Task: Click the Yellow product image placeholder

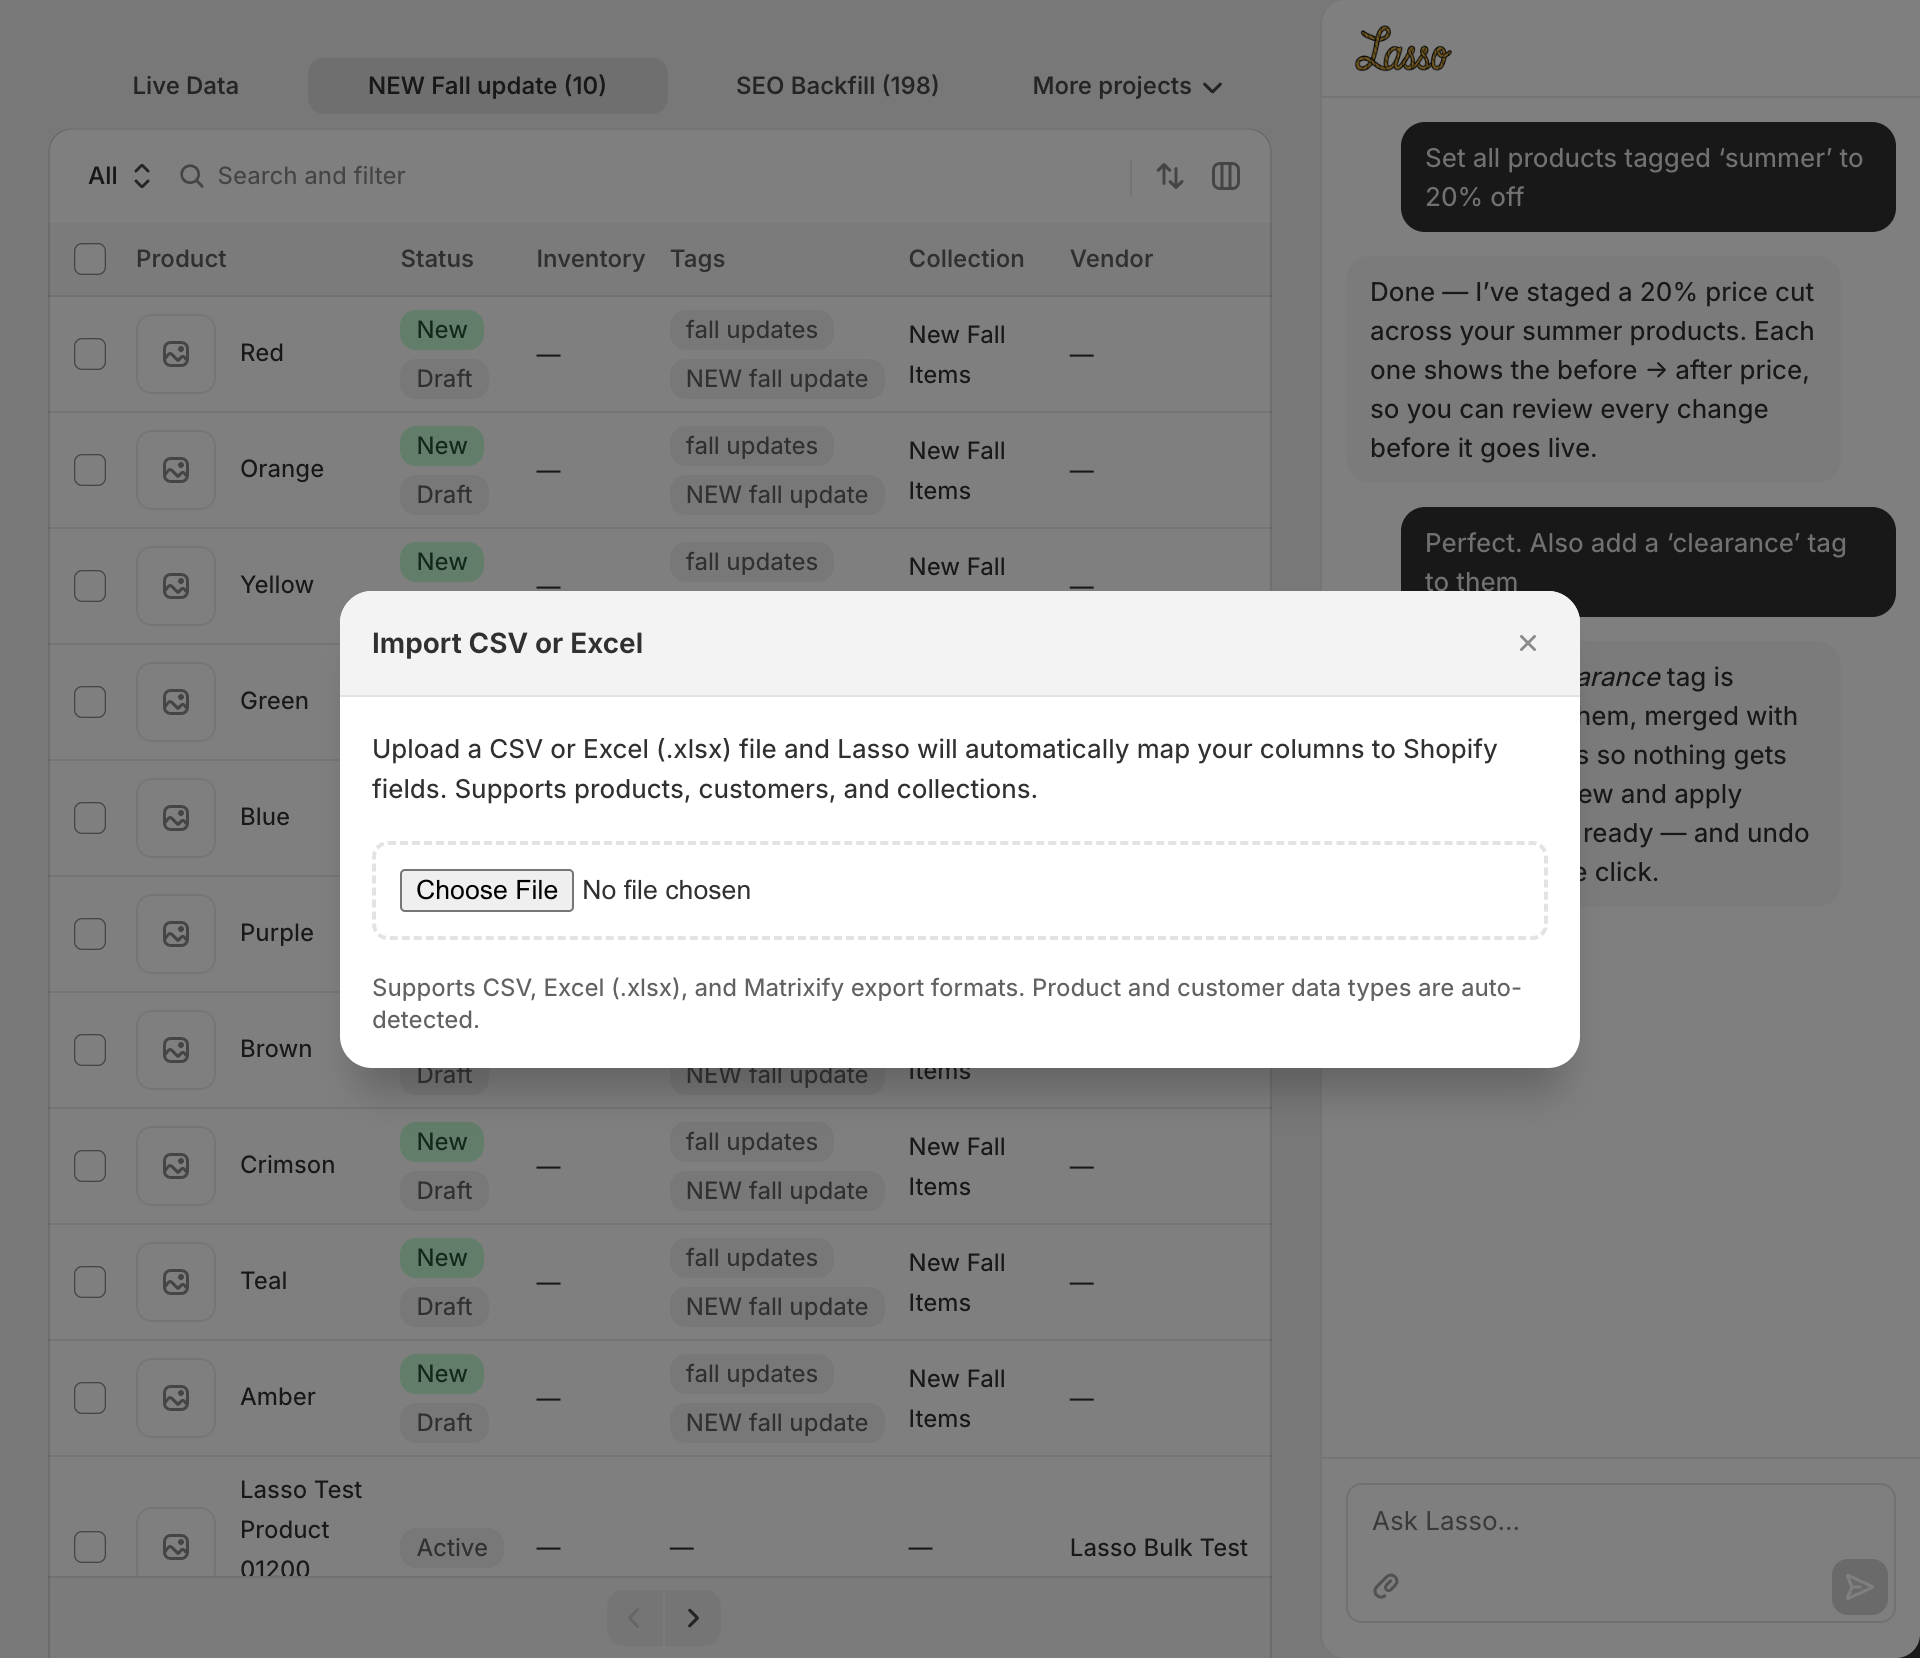Action: click(x=176, y=586)
